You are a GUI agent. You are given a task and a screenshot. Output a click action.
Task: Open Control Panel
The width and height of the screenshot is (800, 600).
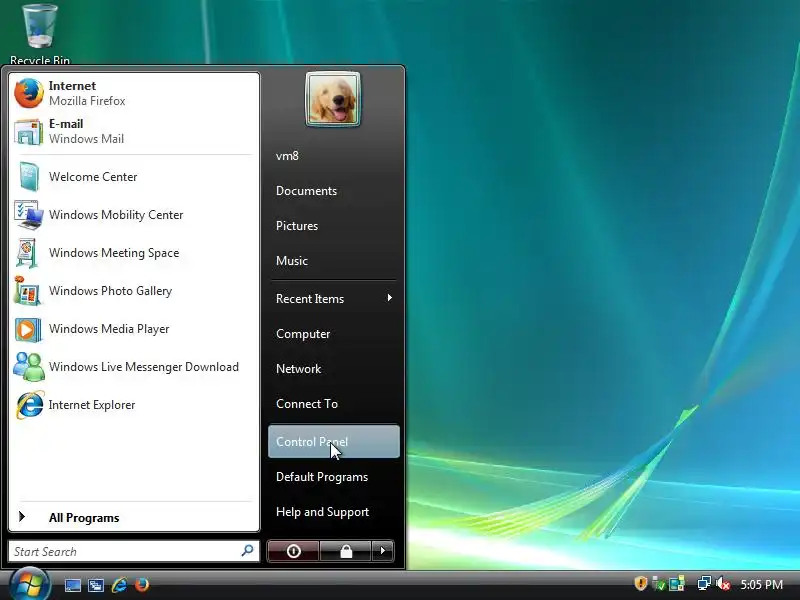[334, 441]
